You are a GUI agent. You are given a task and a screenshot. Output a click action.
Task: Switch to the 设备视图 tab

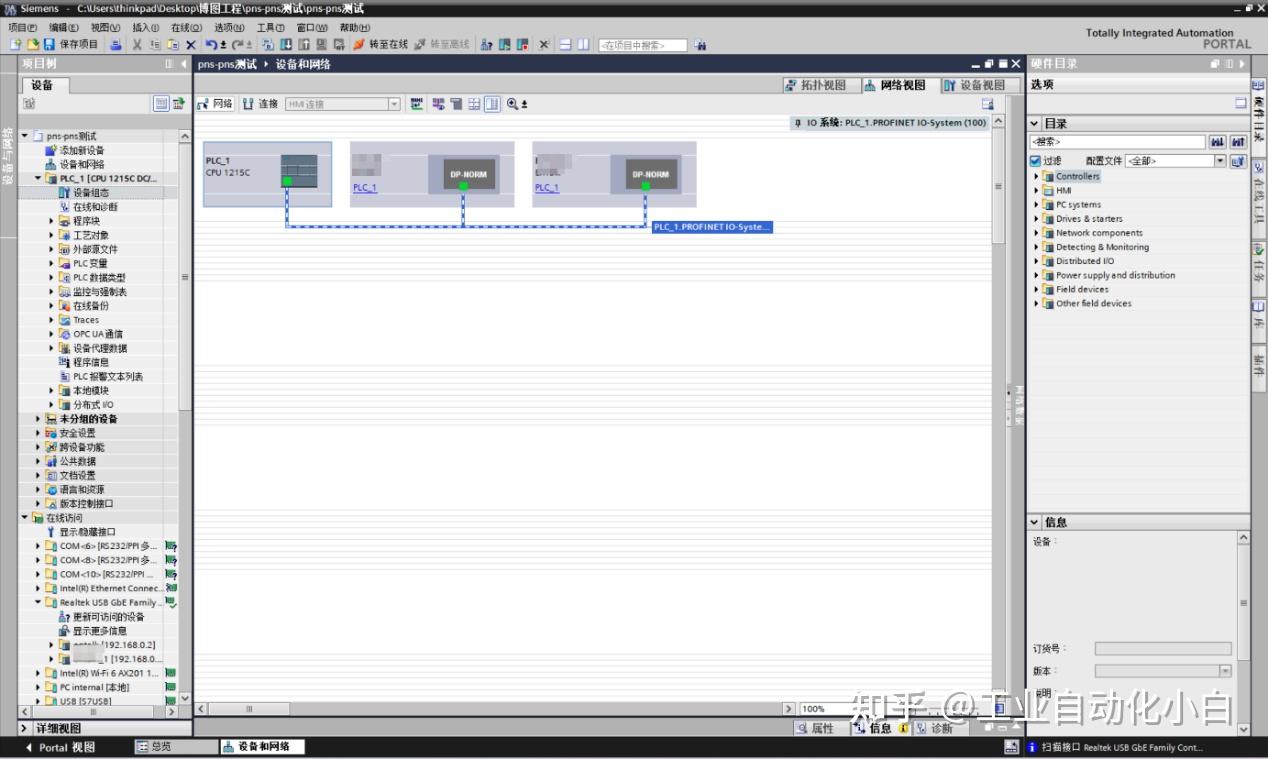coord(974,85)
